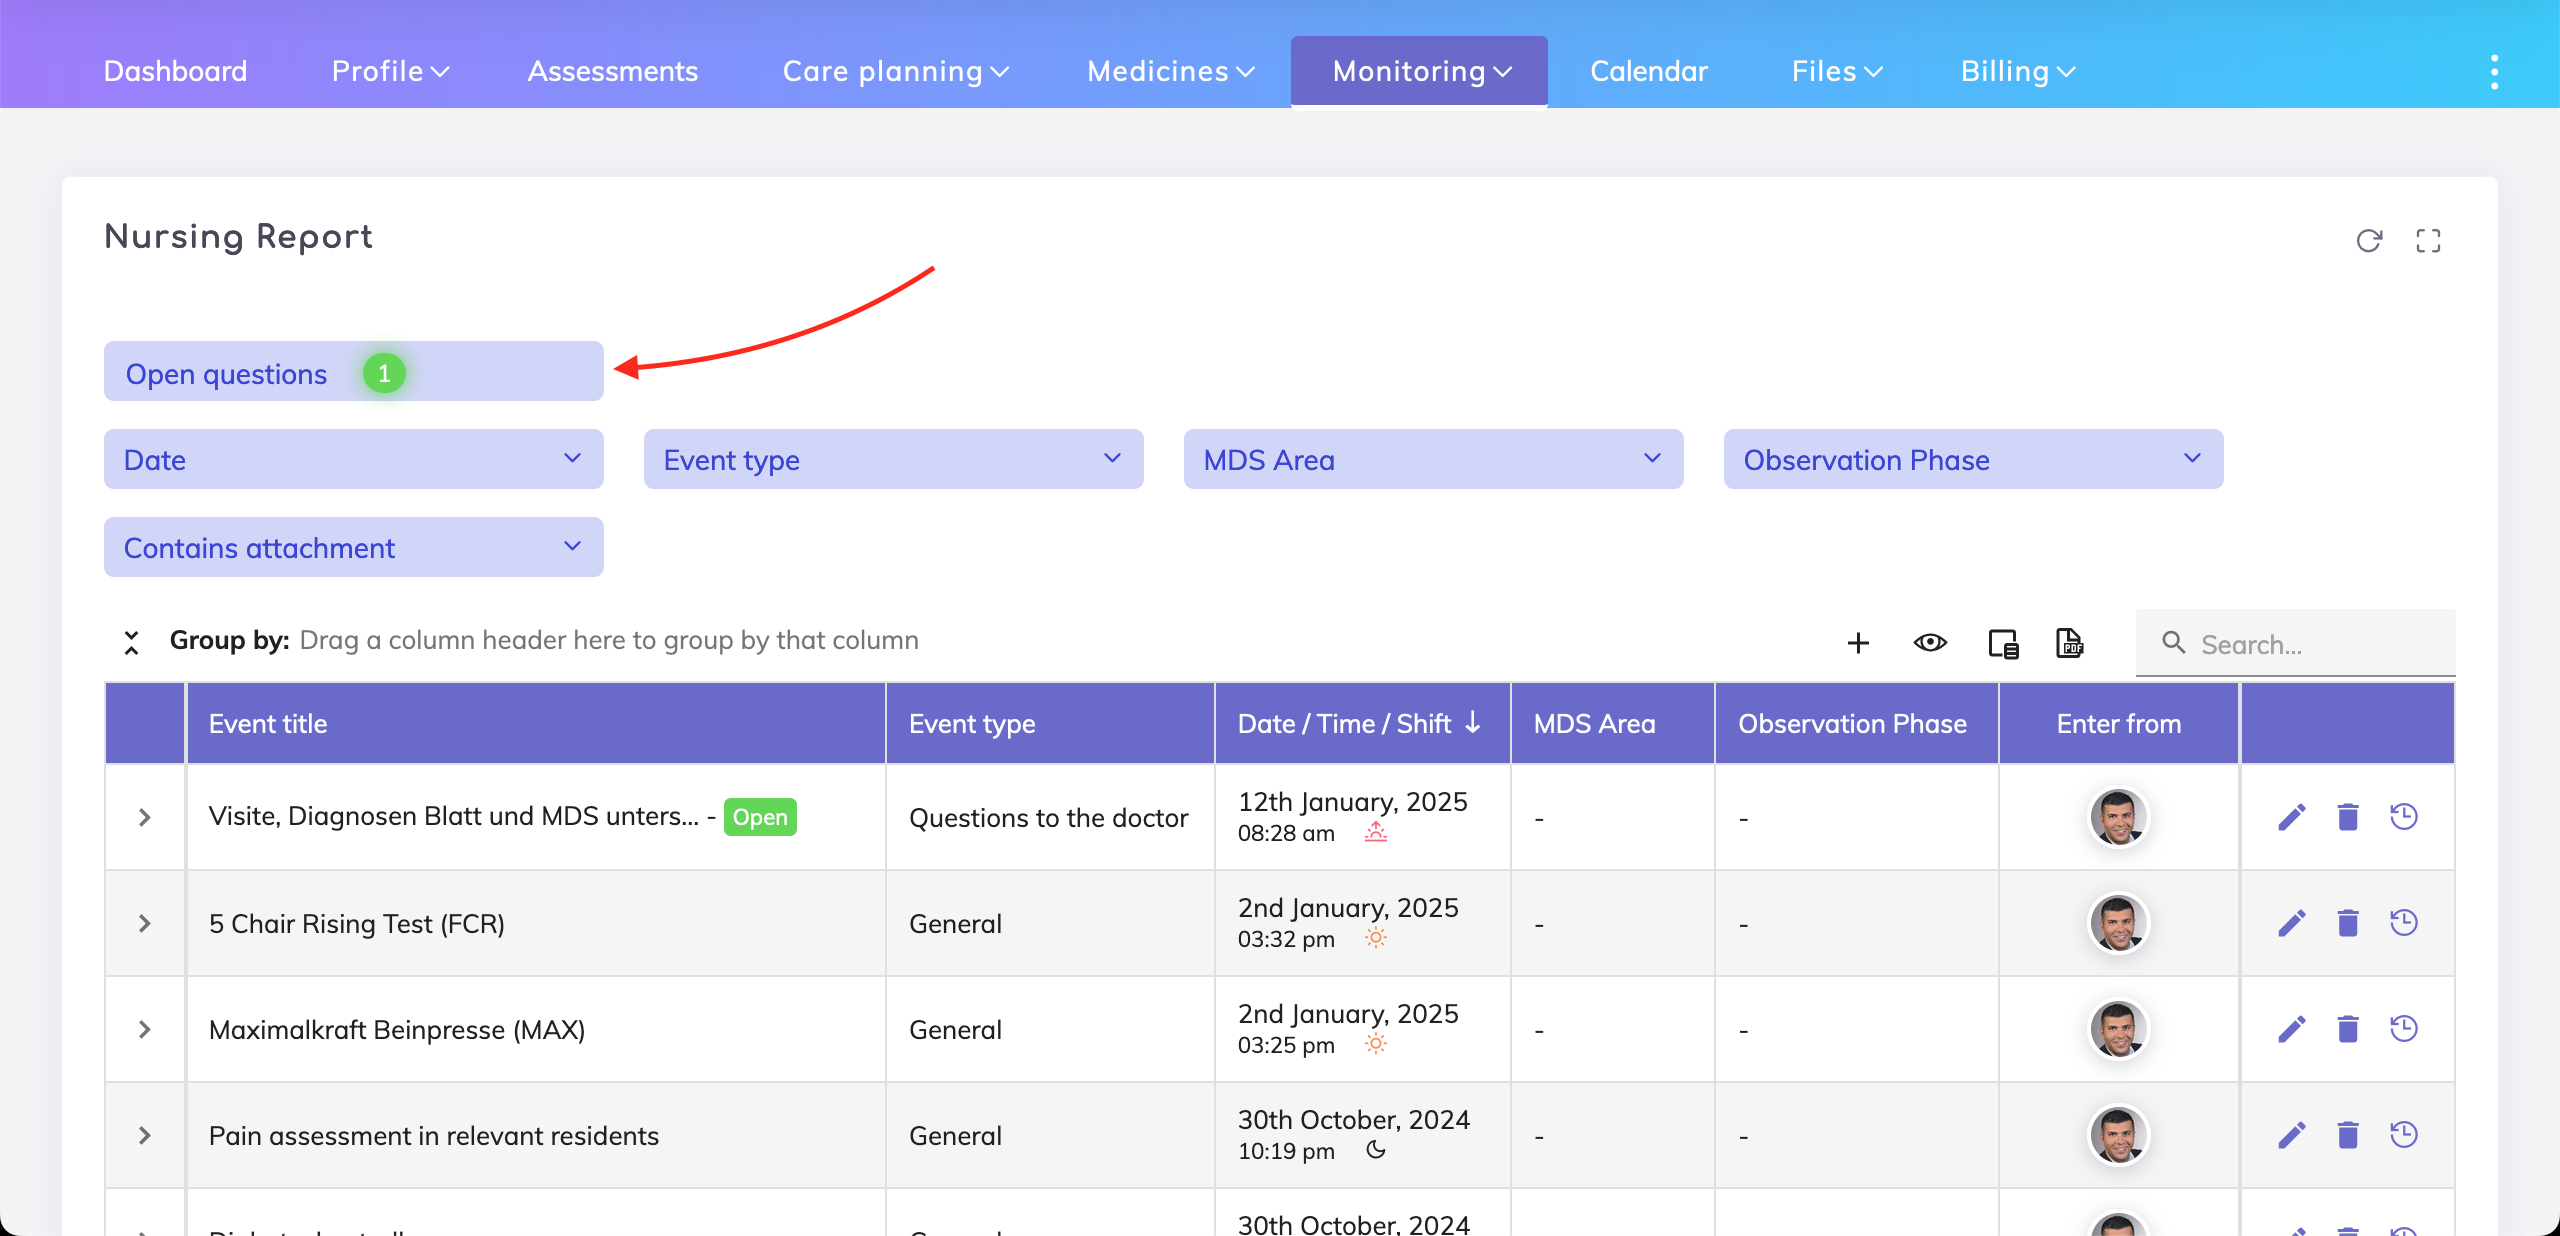Toggle the eye visibility icon in toolbar

[1930, 643]
